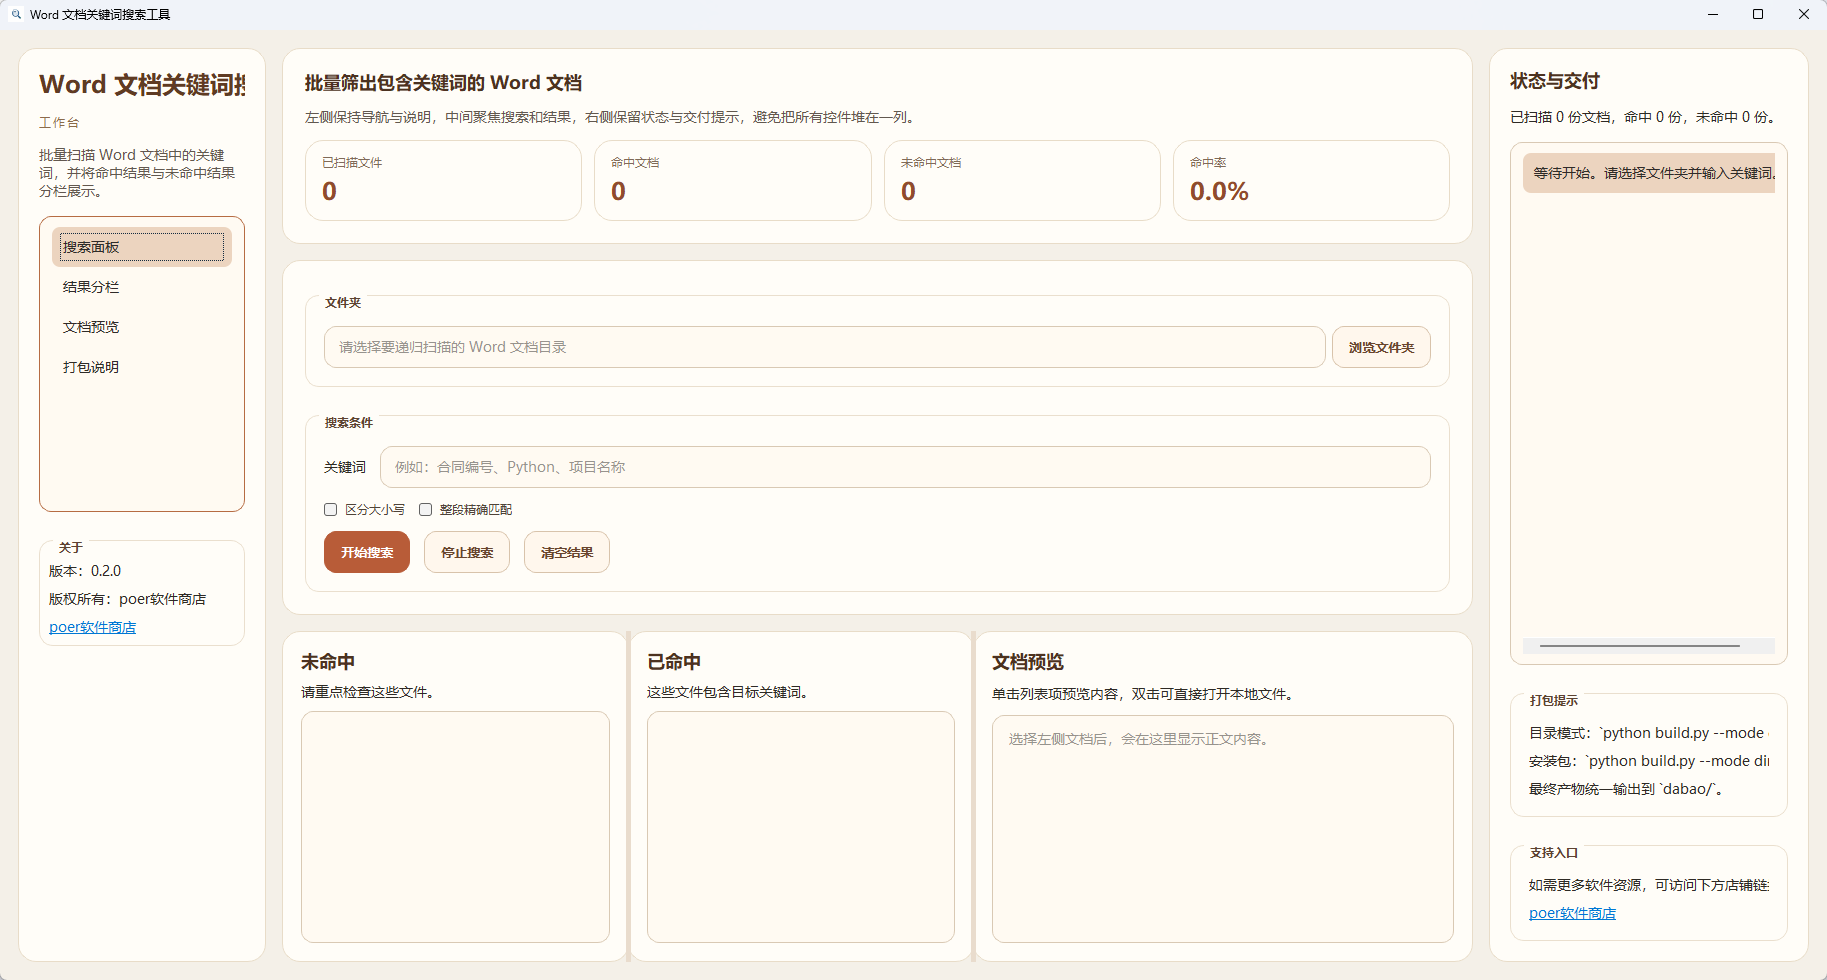This screenshot has height=980, width=1827.
Task: Click the app icon in title bar
Action: tap(16, 14)
